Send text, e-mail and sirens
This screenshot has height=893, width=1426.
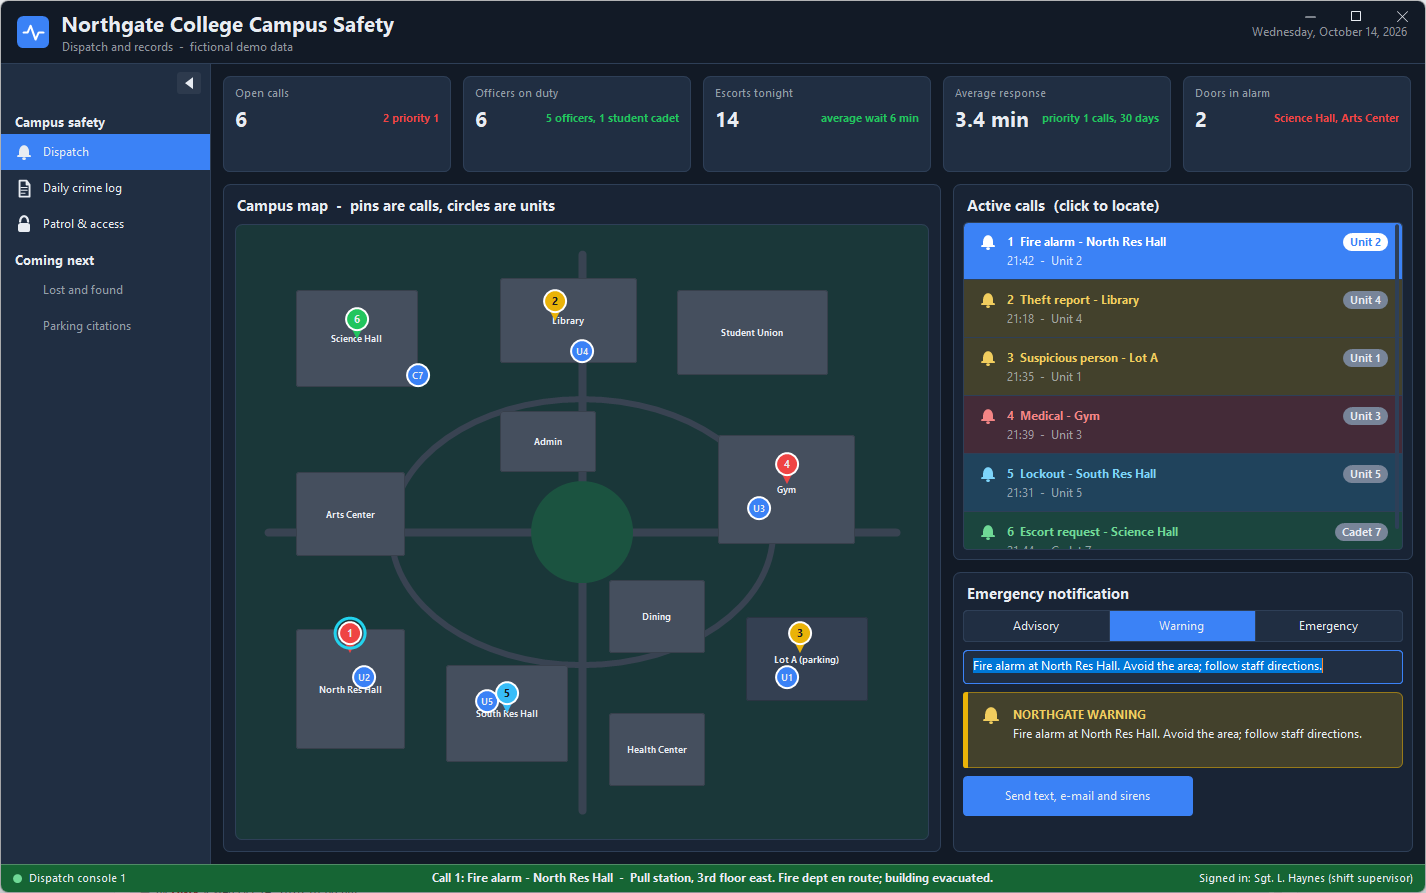point(1078,796)
